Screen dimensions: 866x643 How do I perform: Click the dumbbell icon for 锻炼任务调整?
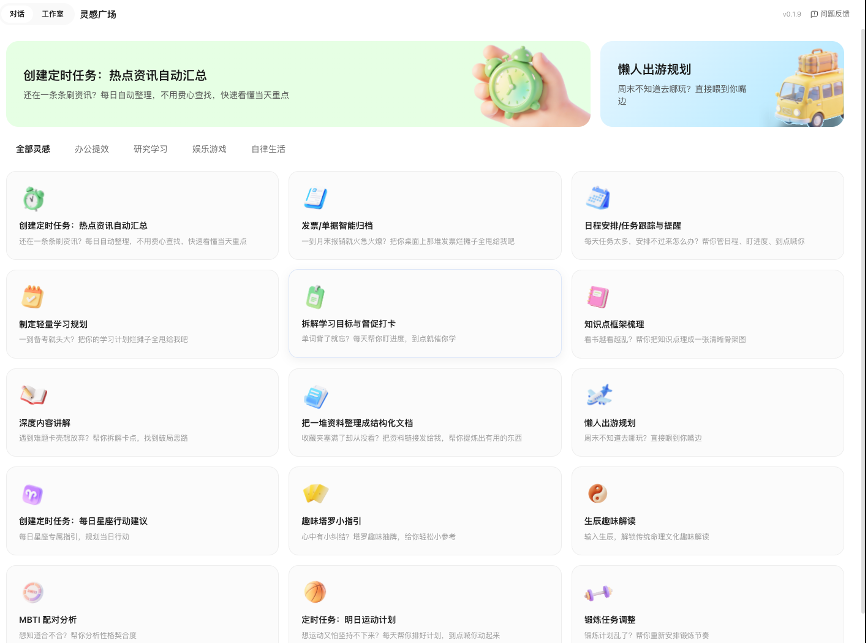coord(598,593)
